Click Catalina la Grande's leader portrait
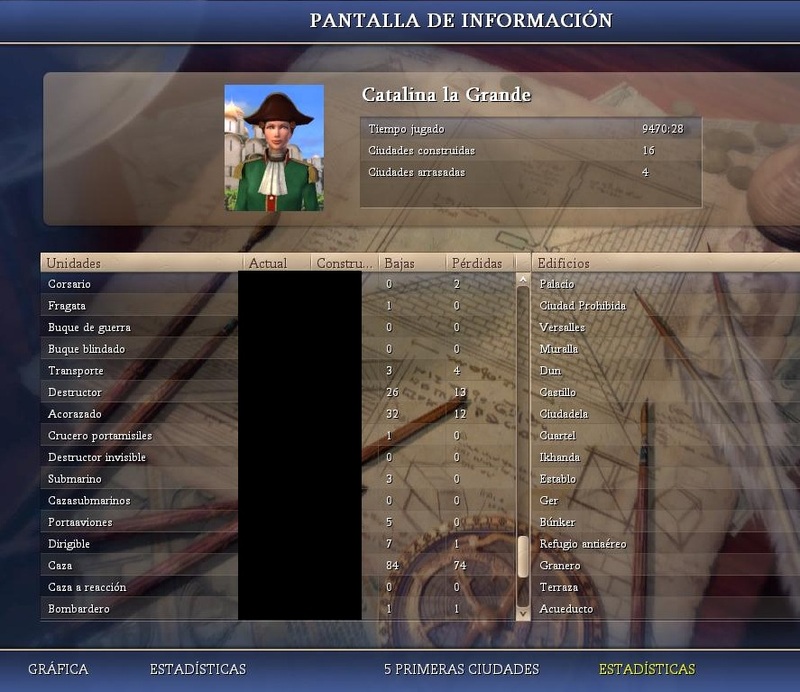 point(274,148)
